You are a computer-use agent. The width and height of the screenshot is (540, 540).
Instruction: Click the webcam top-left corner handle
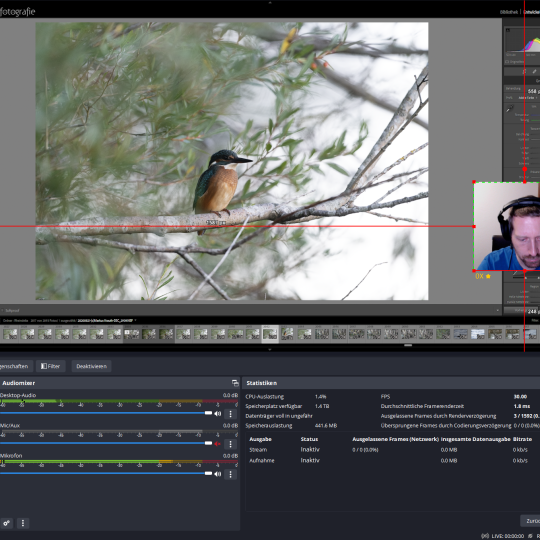pyautogui.click(x=474, y=182)
